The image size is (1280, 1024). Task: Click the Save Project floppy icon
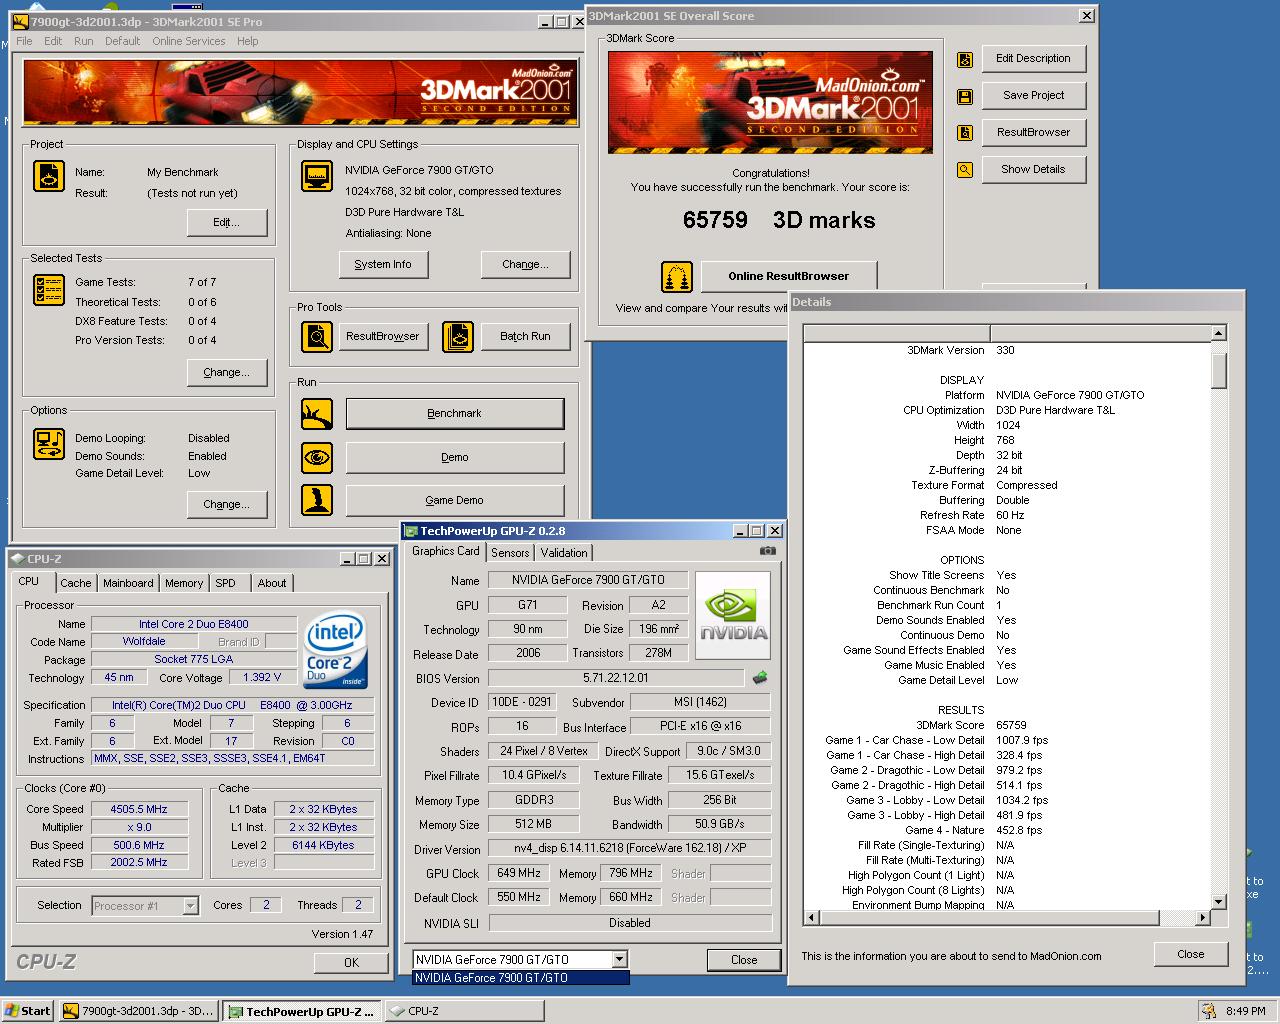pyautogui.click(x=965, y=97)
